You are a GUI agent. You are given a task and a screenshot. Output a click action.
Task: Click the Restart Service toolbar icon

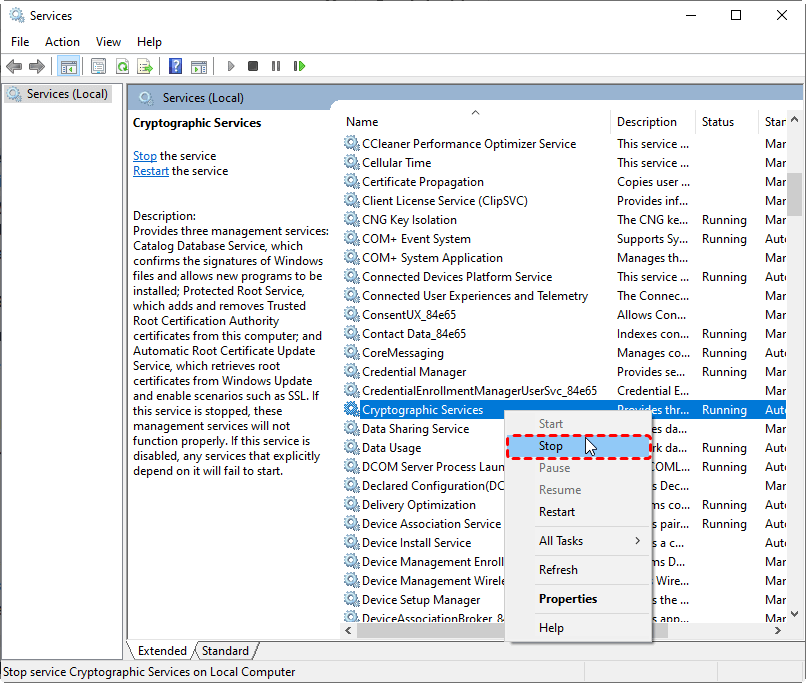[x=299, y=66]
